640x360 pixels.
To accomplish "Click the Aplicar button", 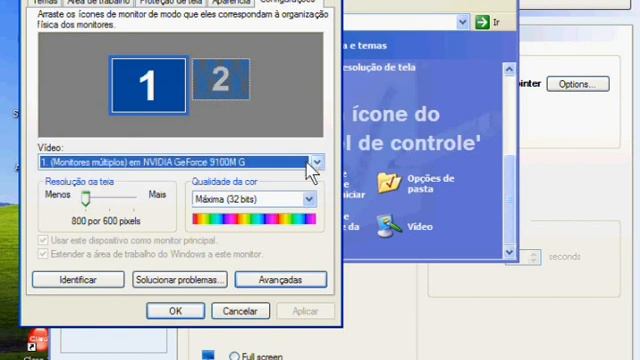I will pos(305,311).
